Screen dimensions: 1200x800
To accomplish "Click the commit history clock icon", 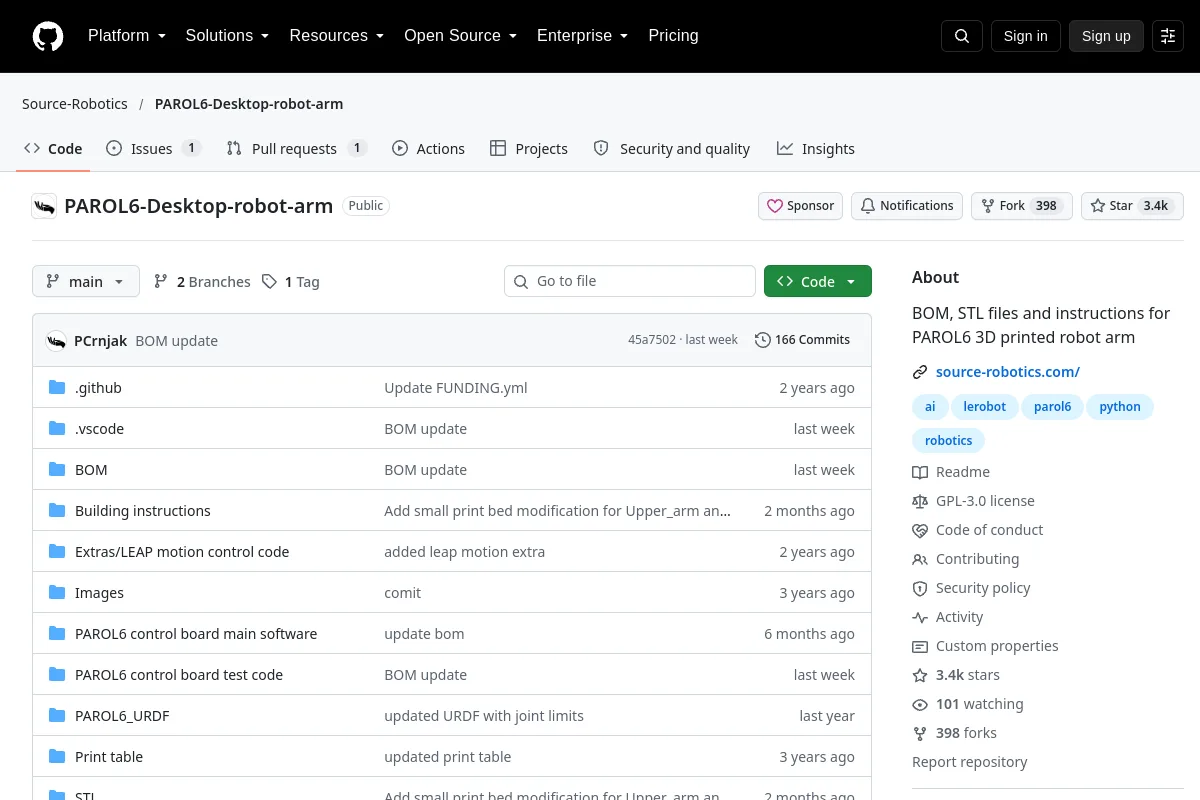I will (763, 340).
